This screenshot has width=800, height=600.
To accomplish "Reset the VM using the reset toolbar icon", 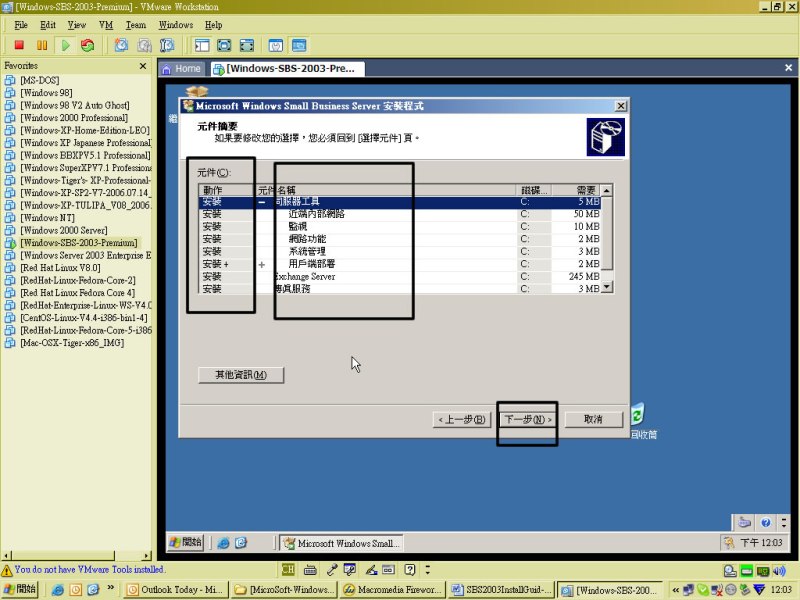I will point(88,45).
